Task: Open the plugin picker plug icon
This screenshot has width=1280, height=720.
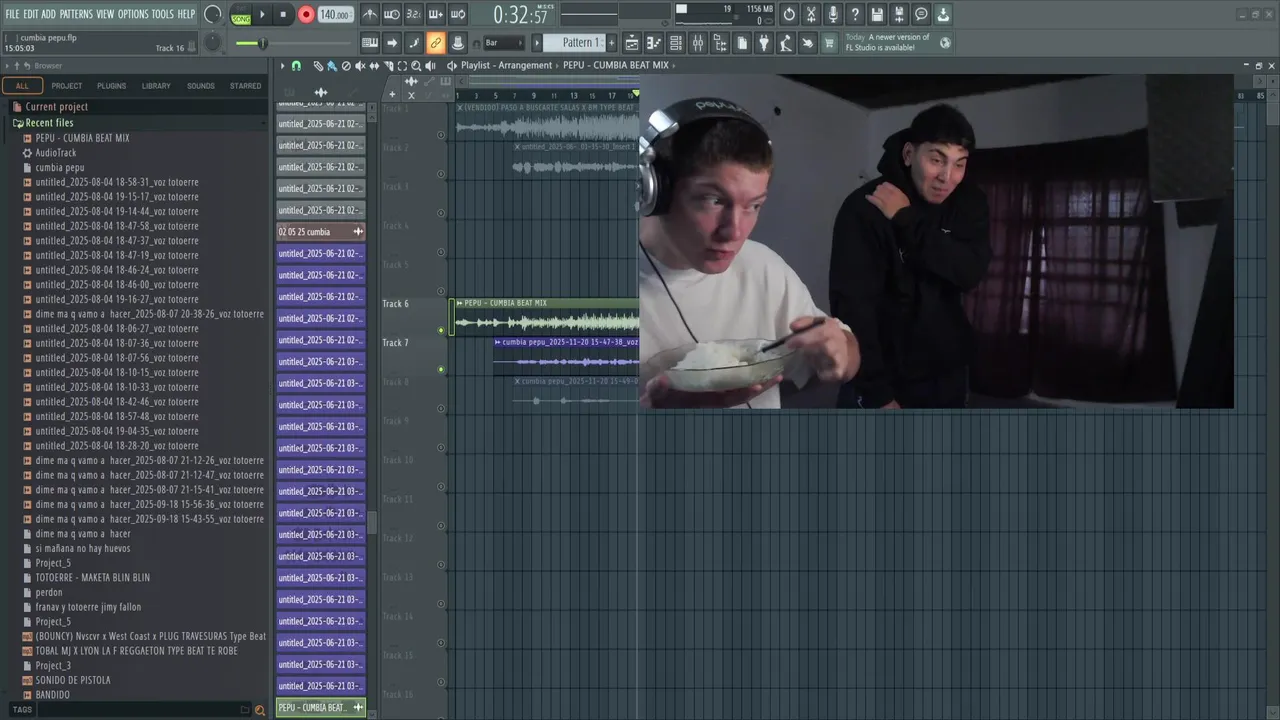Action: [764, 43]
